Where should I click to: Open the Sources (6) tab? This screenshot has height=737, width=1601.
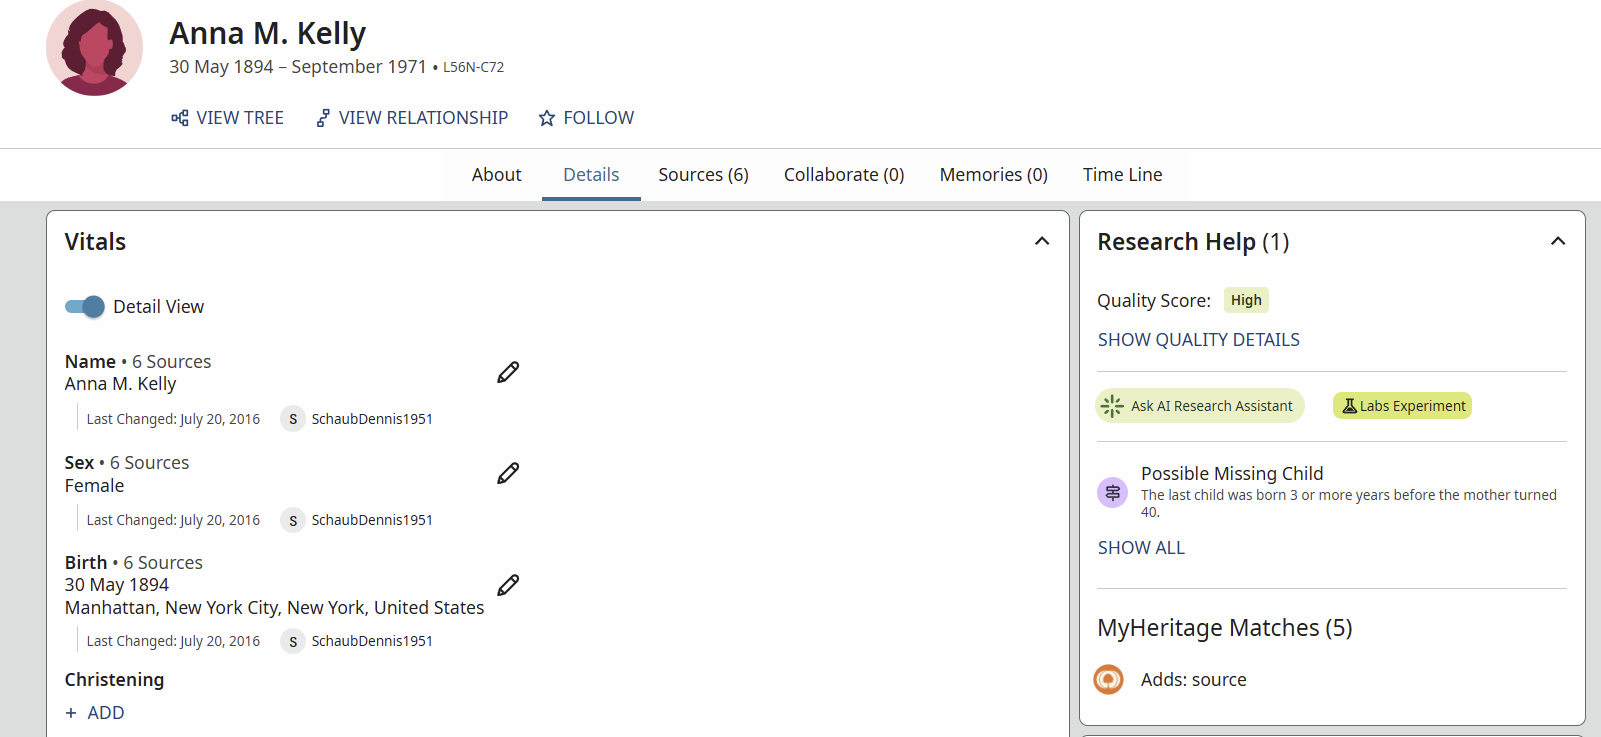pyautogui.click(x=703, y=175)
